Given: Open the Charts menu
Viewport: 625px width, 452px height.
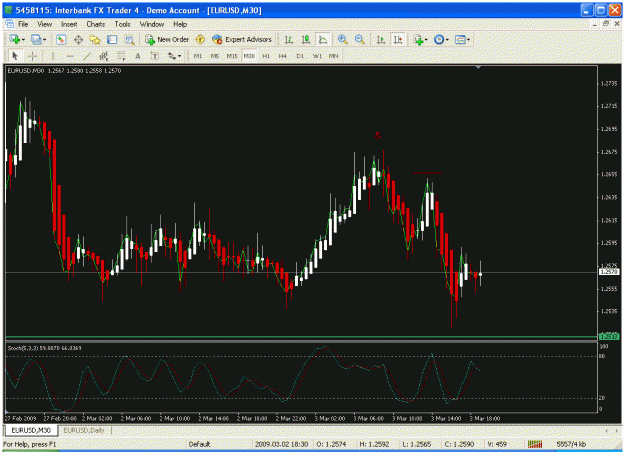Looking at the screenshot, I should (96, 24).
